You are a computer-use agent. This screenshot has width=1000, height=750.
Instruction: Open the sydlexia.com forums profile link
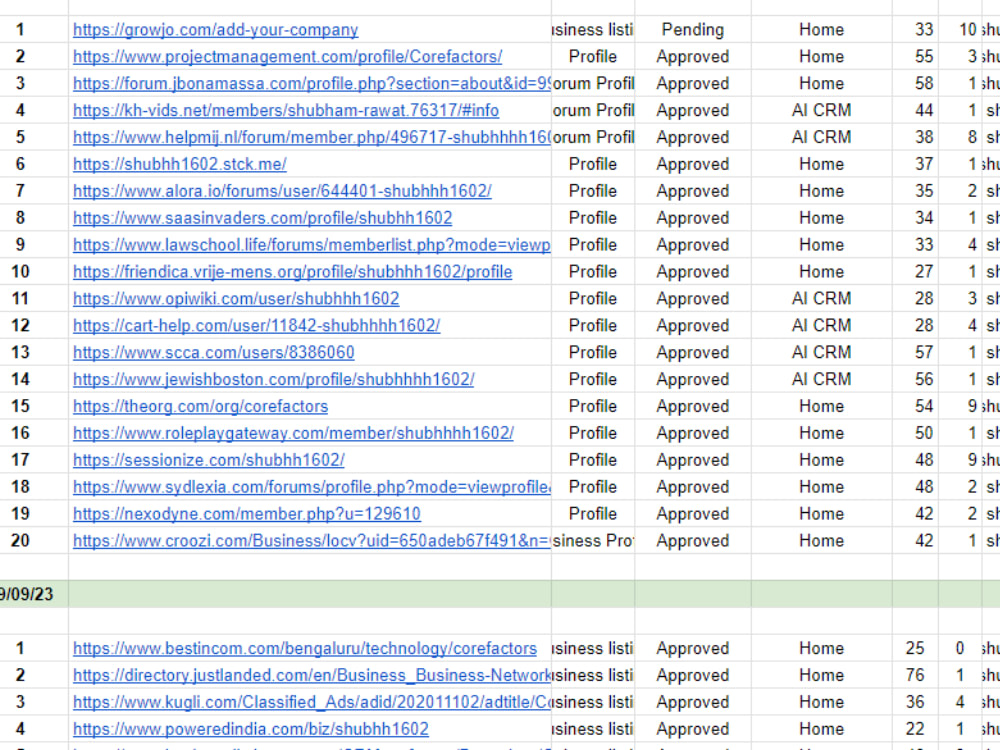(311, 487)
